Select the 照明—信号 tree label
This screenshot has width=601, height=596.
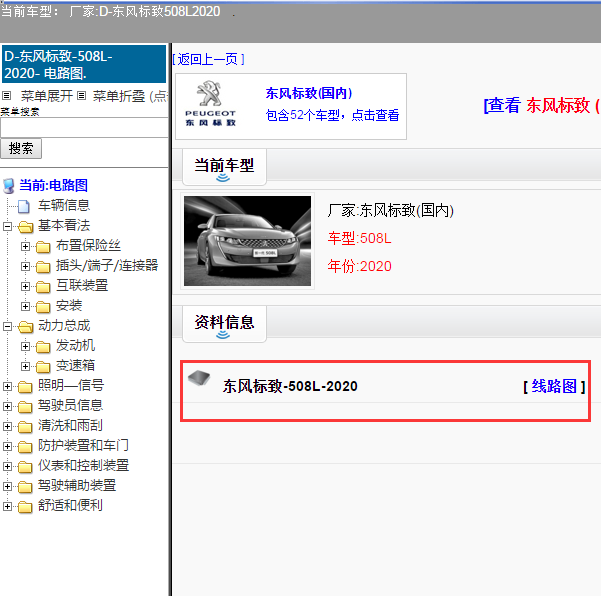(x=71, y=385)
